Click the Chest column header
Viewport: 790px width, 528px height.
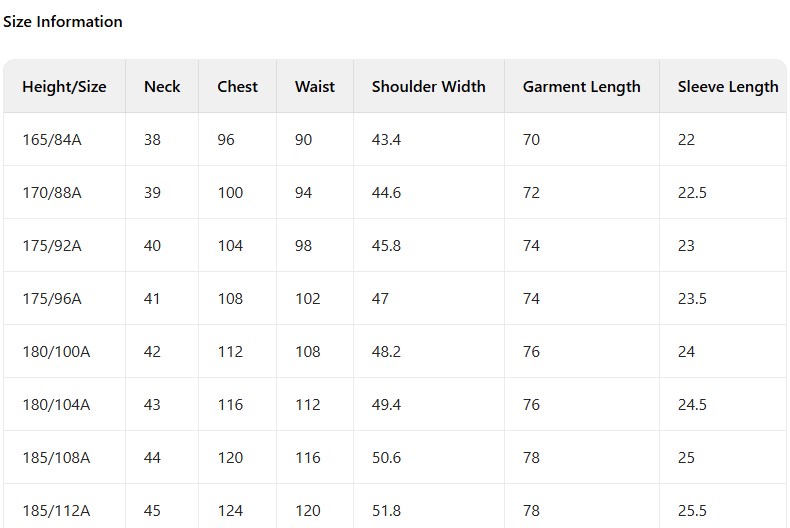pyautogui.click(x=237, y=87)
